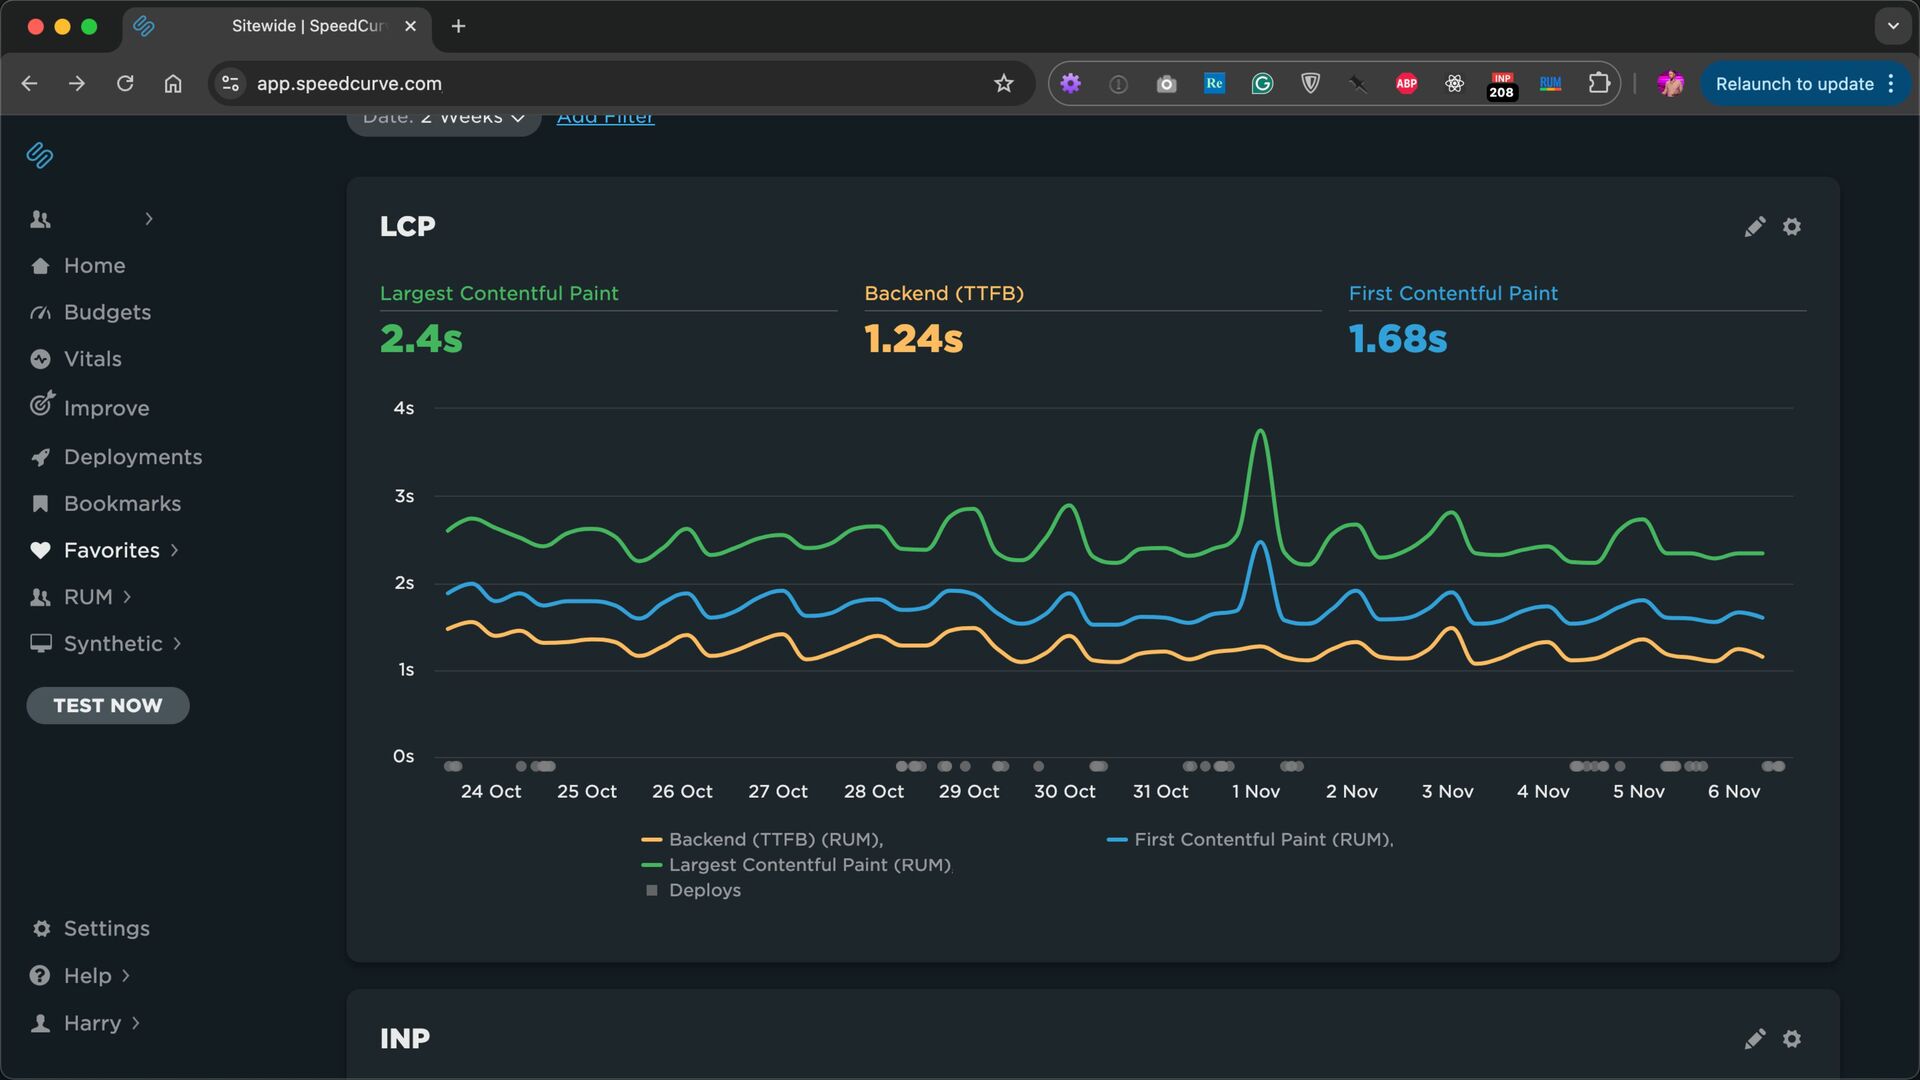The height and width of the screenshot is (1080, 1920).
Task: Open Vitals page
Action: point(76,359)
